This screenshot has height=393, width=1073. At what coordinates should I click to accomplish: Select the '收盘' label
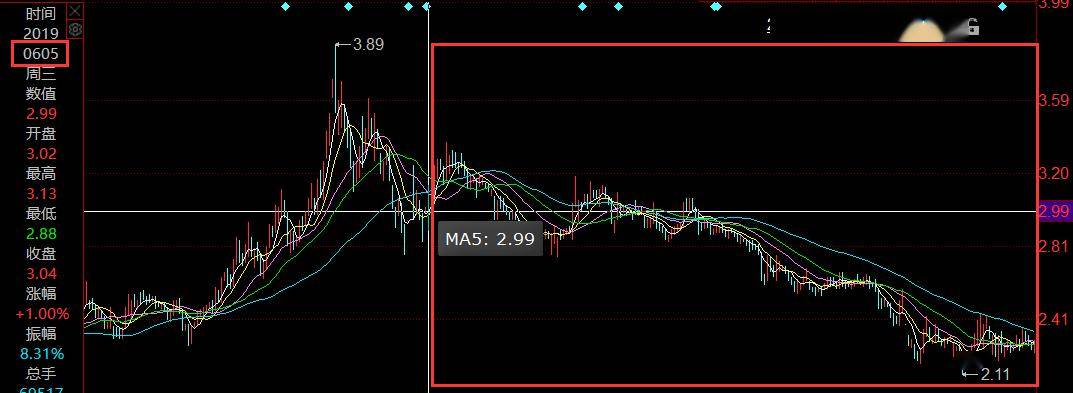[x=40, y=254]
